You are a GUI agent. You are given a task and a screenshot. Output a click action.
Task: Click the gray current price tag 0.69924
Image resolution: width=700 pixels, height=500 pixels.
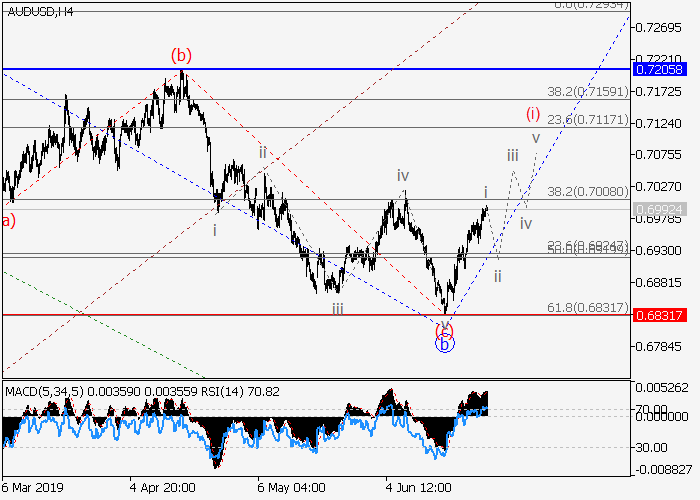coord(659,208)
